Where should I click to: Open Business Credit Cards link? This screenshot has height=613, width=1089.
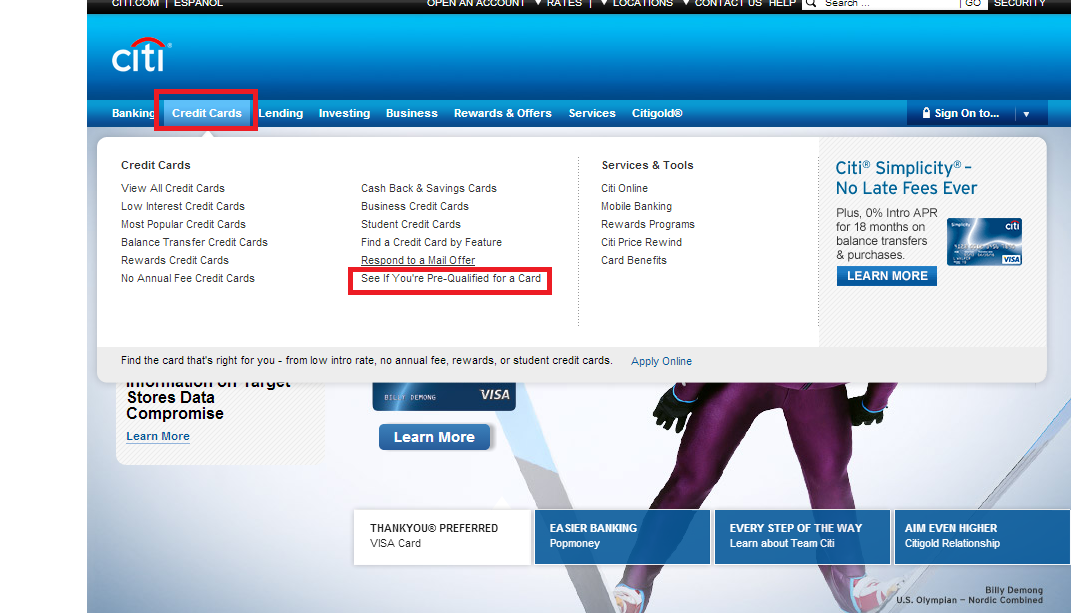(415, 206)
